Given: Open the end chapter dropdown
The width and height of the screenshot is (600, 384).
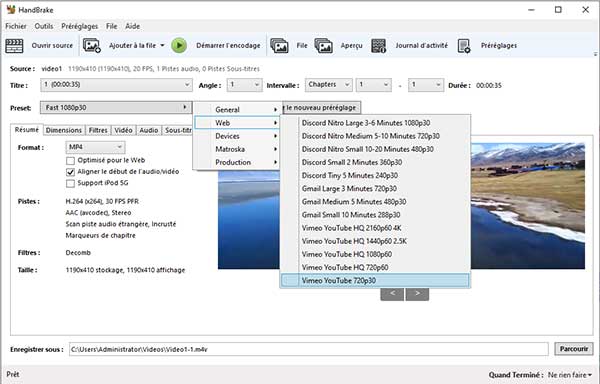Looking at the screenshot, I should [x=426, y=85].
